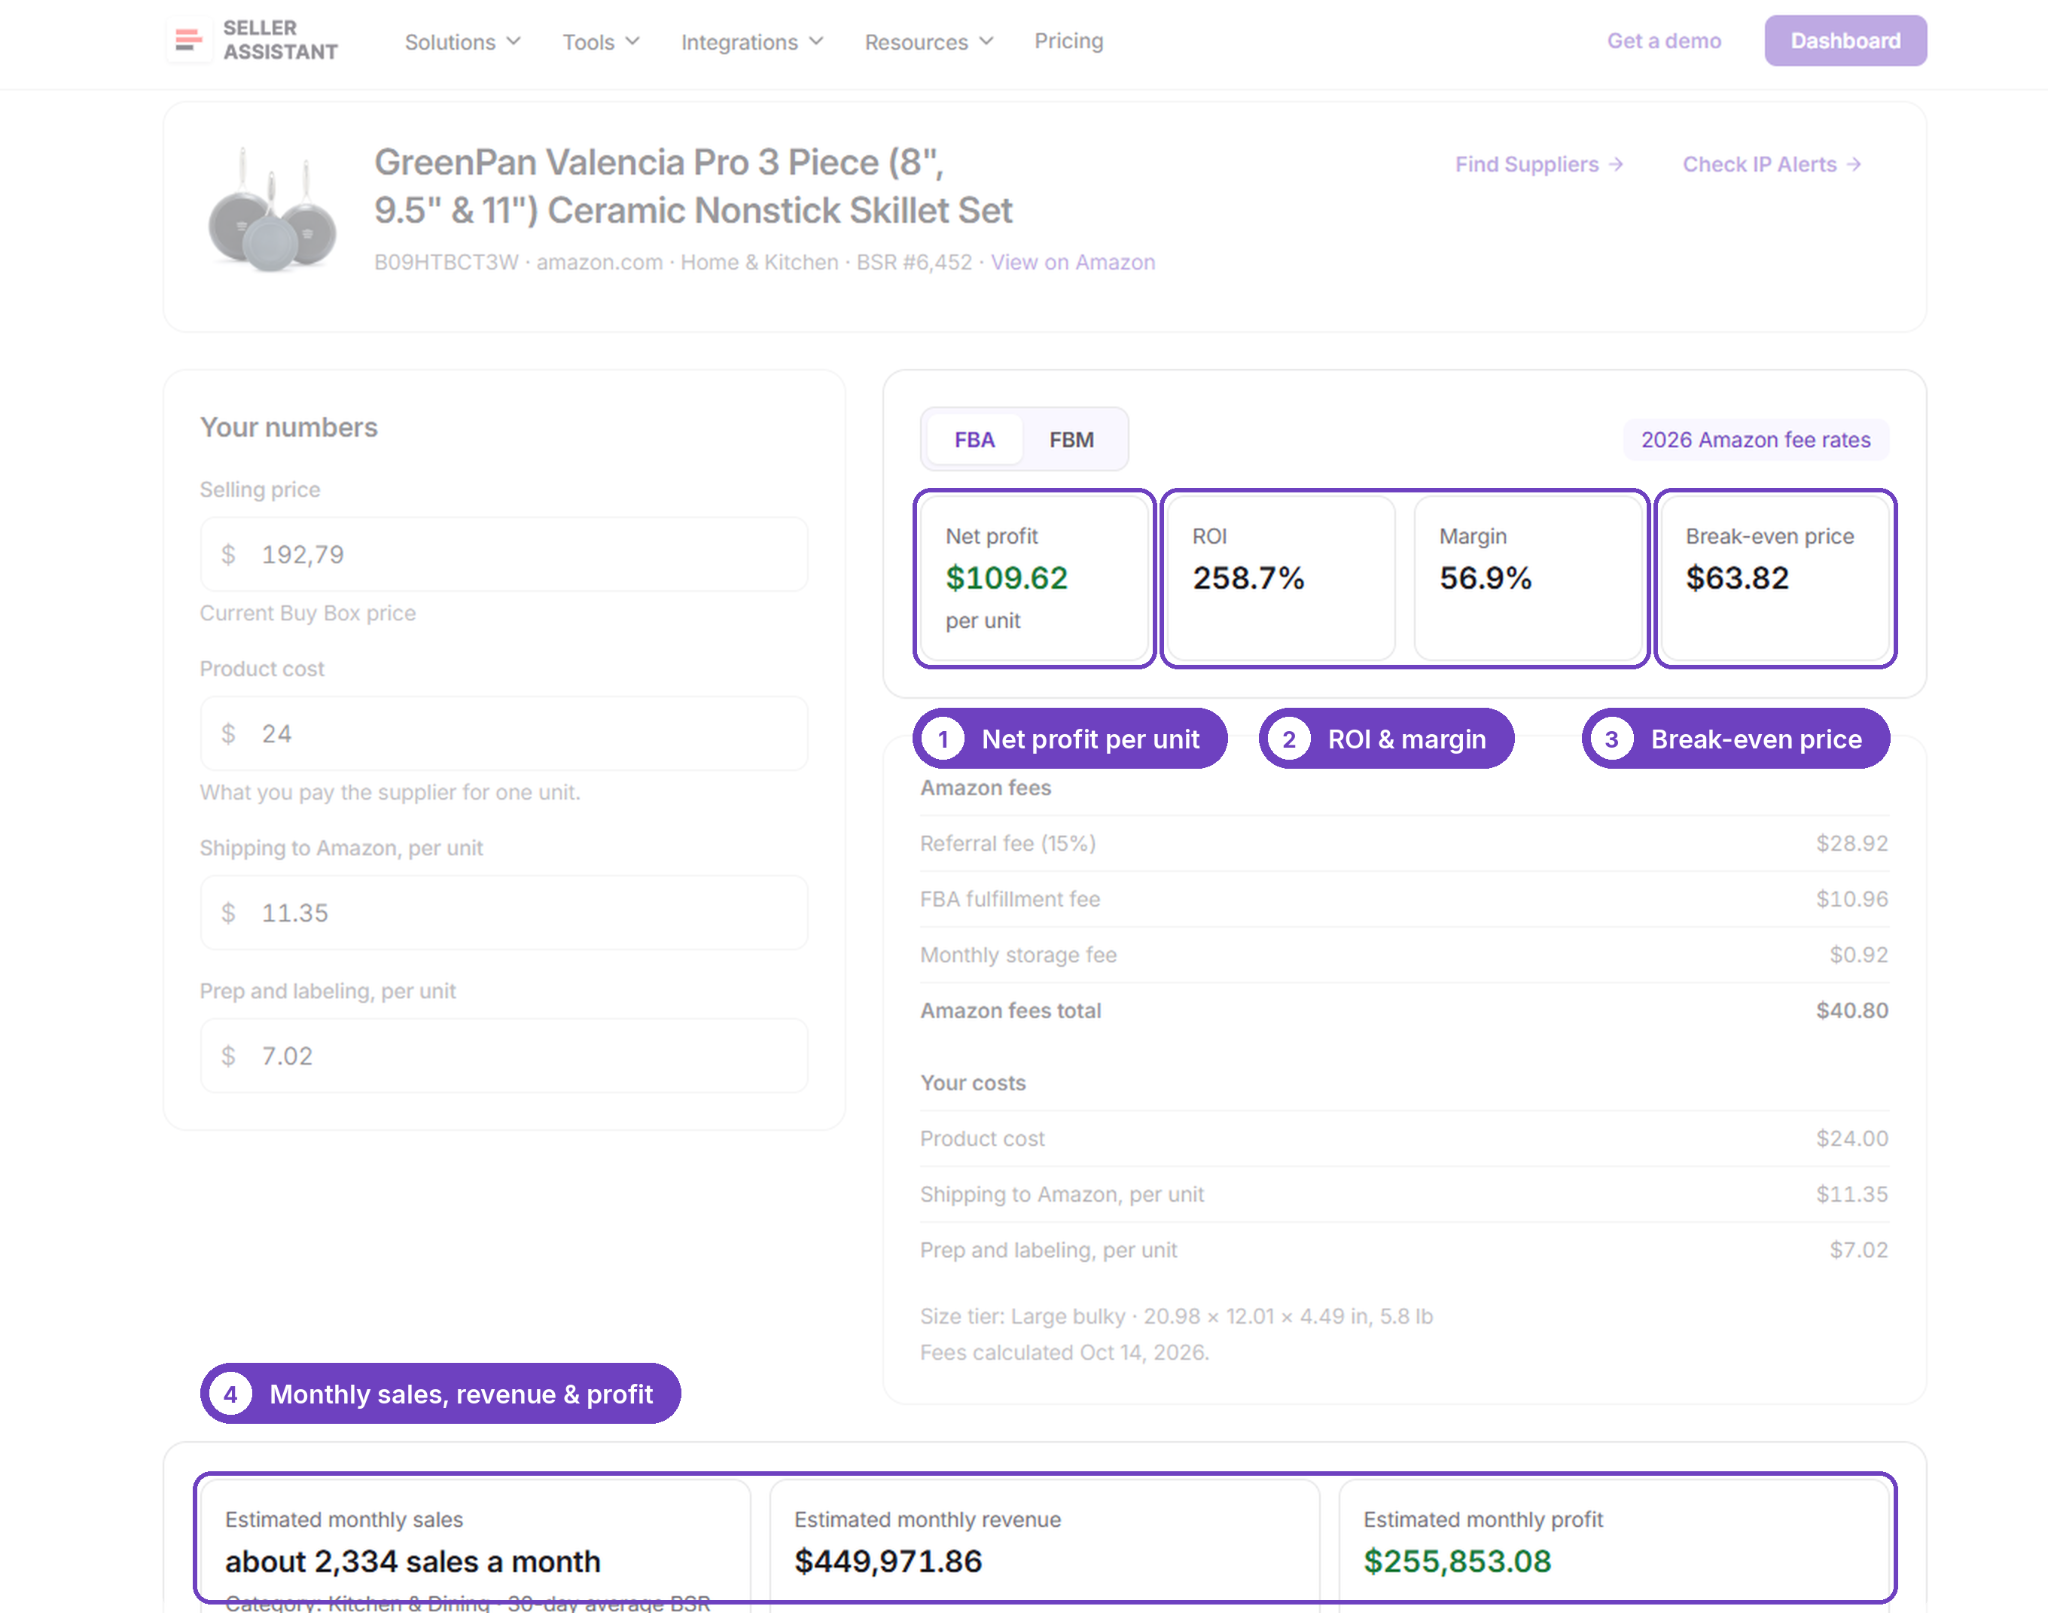Click the Estimated monthly revenue $449,971.86
The image size is (2048, 1613).
[888, 1561]
